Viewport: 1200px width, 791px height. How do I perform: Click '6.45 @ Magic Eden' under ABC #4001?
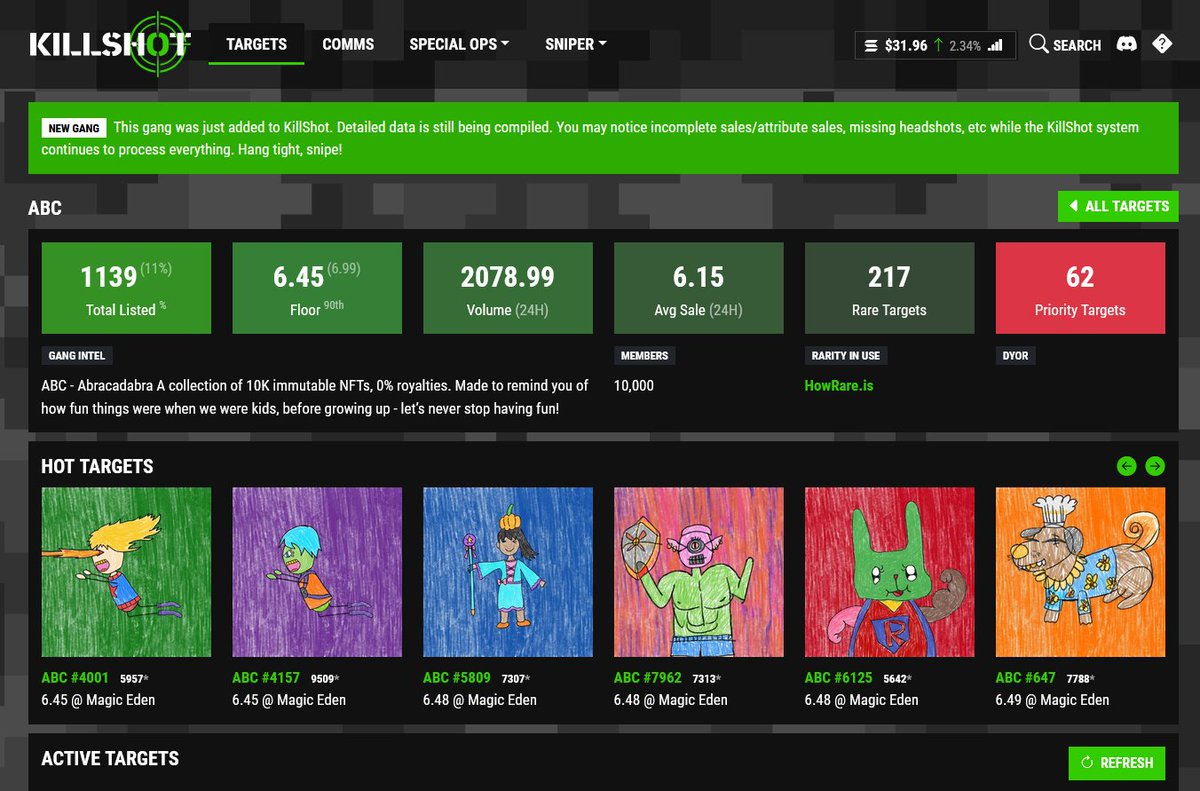tap(98, 700)
